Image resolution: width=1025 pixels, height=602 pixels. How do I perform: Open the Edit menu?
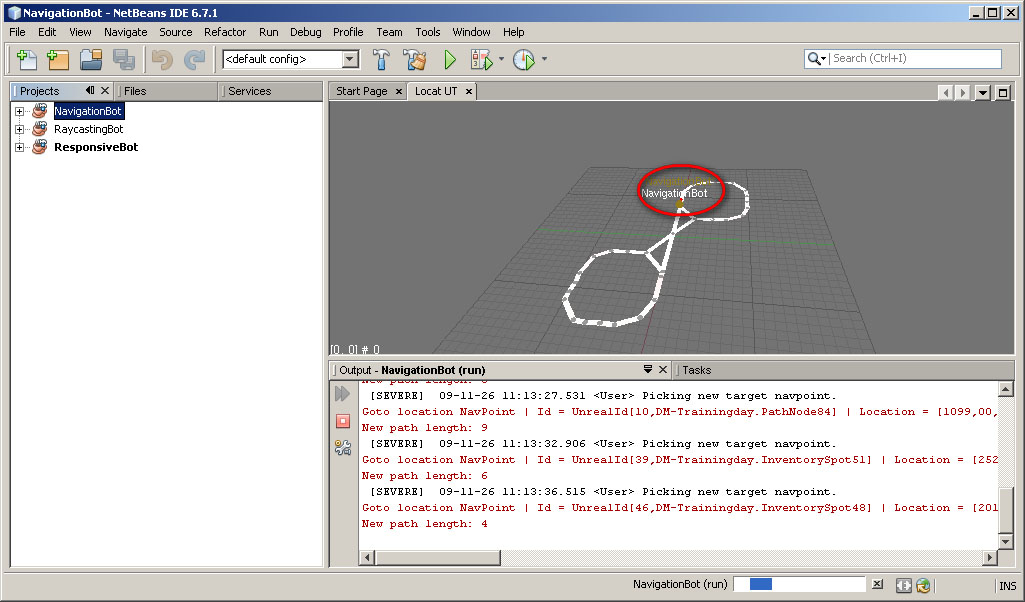pyautogui.click(x=47, y=32)
